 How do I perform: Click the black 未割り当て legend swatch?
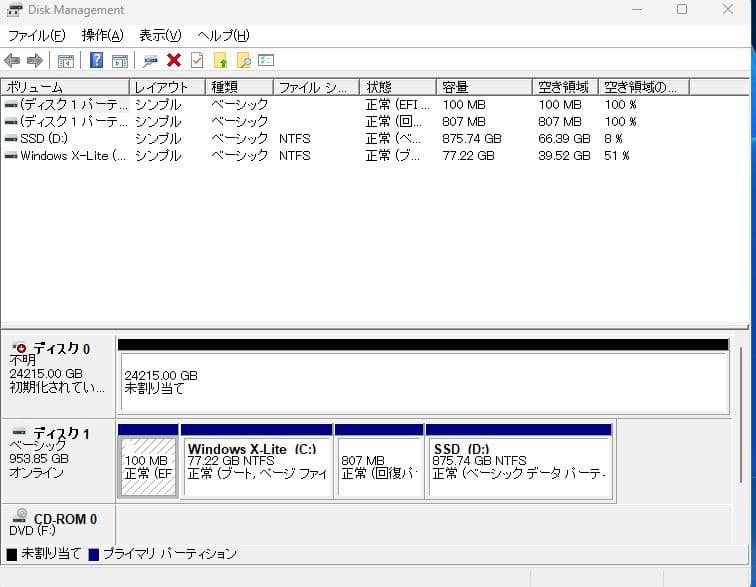pyautogui.click(x=12, y=555)
